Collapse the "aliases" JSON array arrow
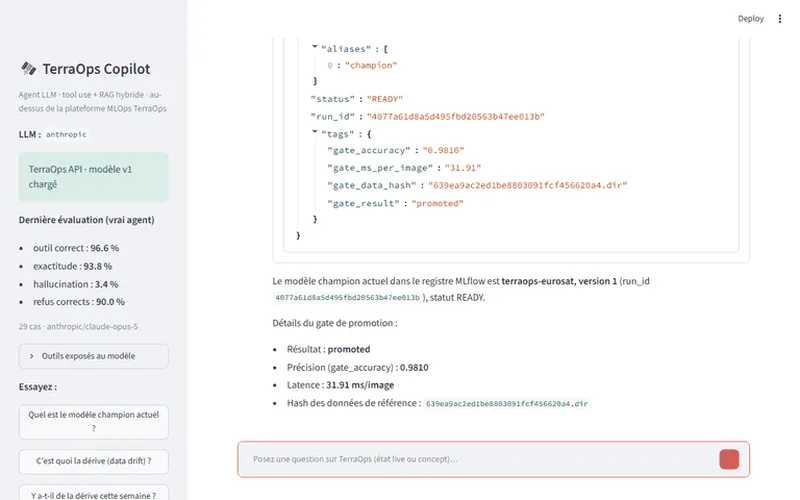Image resolution: width=800 pixels, height=500 pixels. click(315, 47)
